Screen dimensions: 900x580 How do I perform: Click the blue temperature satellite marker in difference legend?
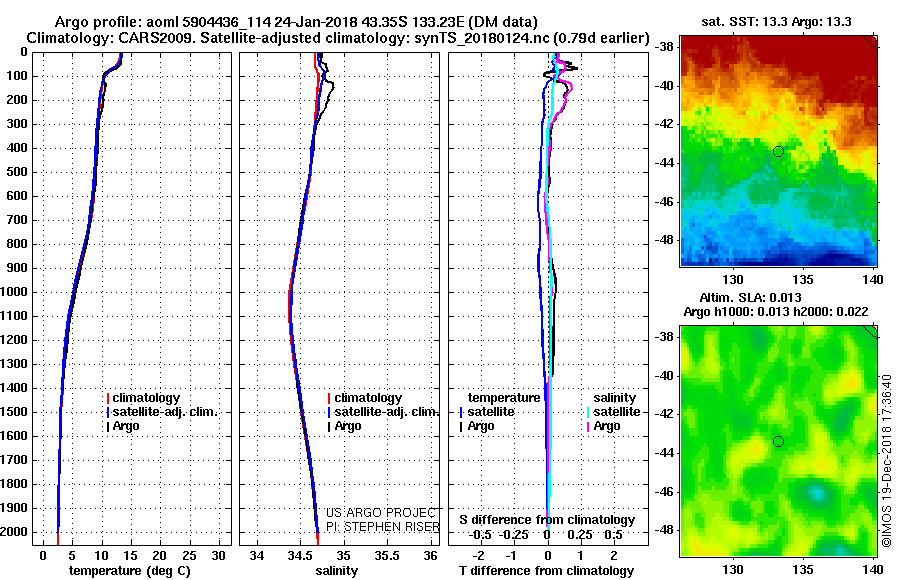tap(461, 412)
